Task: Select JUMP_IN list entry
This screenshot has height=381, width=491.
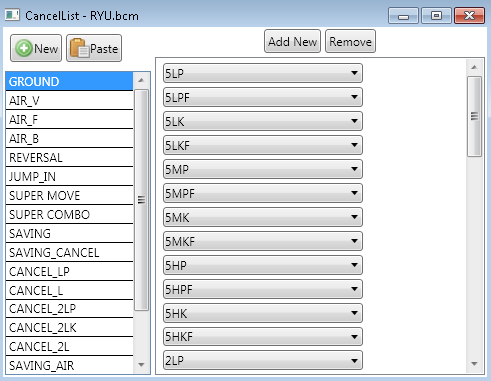Action: [69, 176]
